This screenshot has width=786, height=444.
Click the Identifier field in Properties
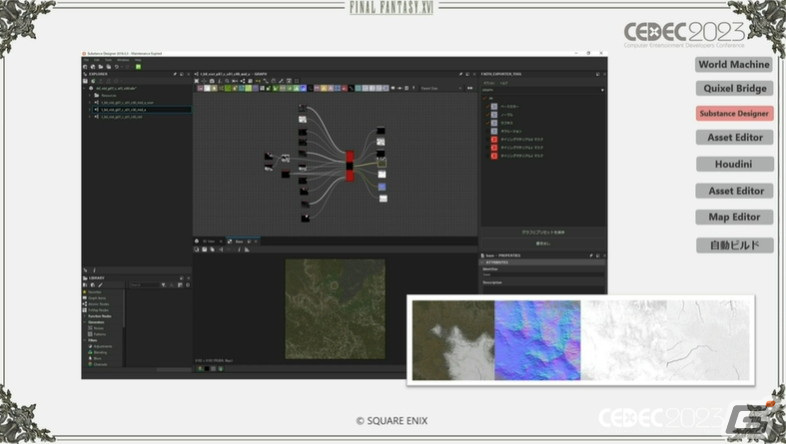pyautogui.click(x=543, y=275)
